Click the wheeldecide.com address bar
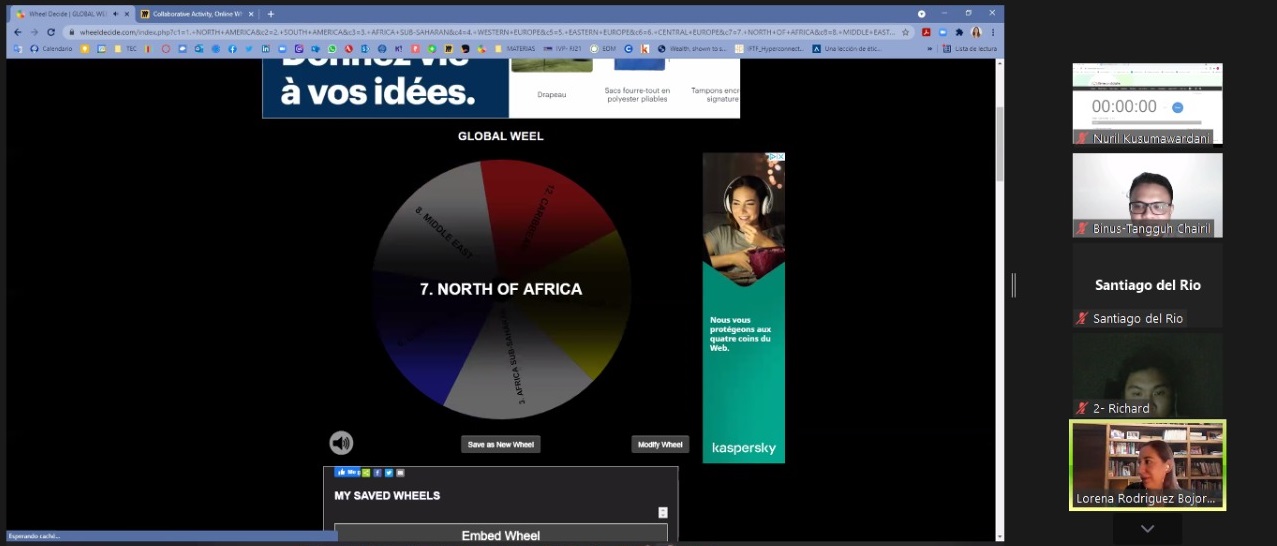1277x546 pixels. tap(480, 32)
